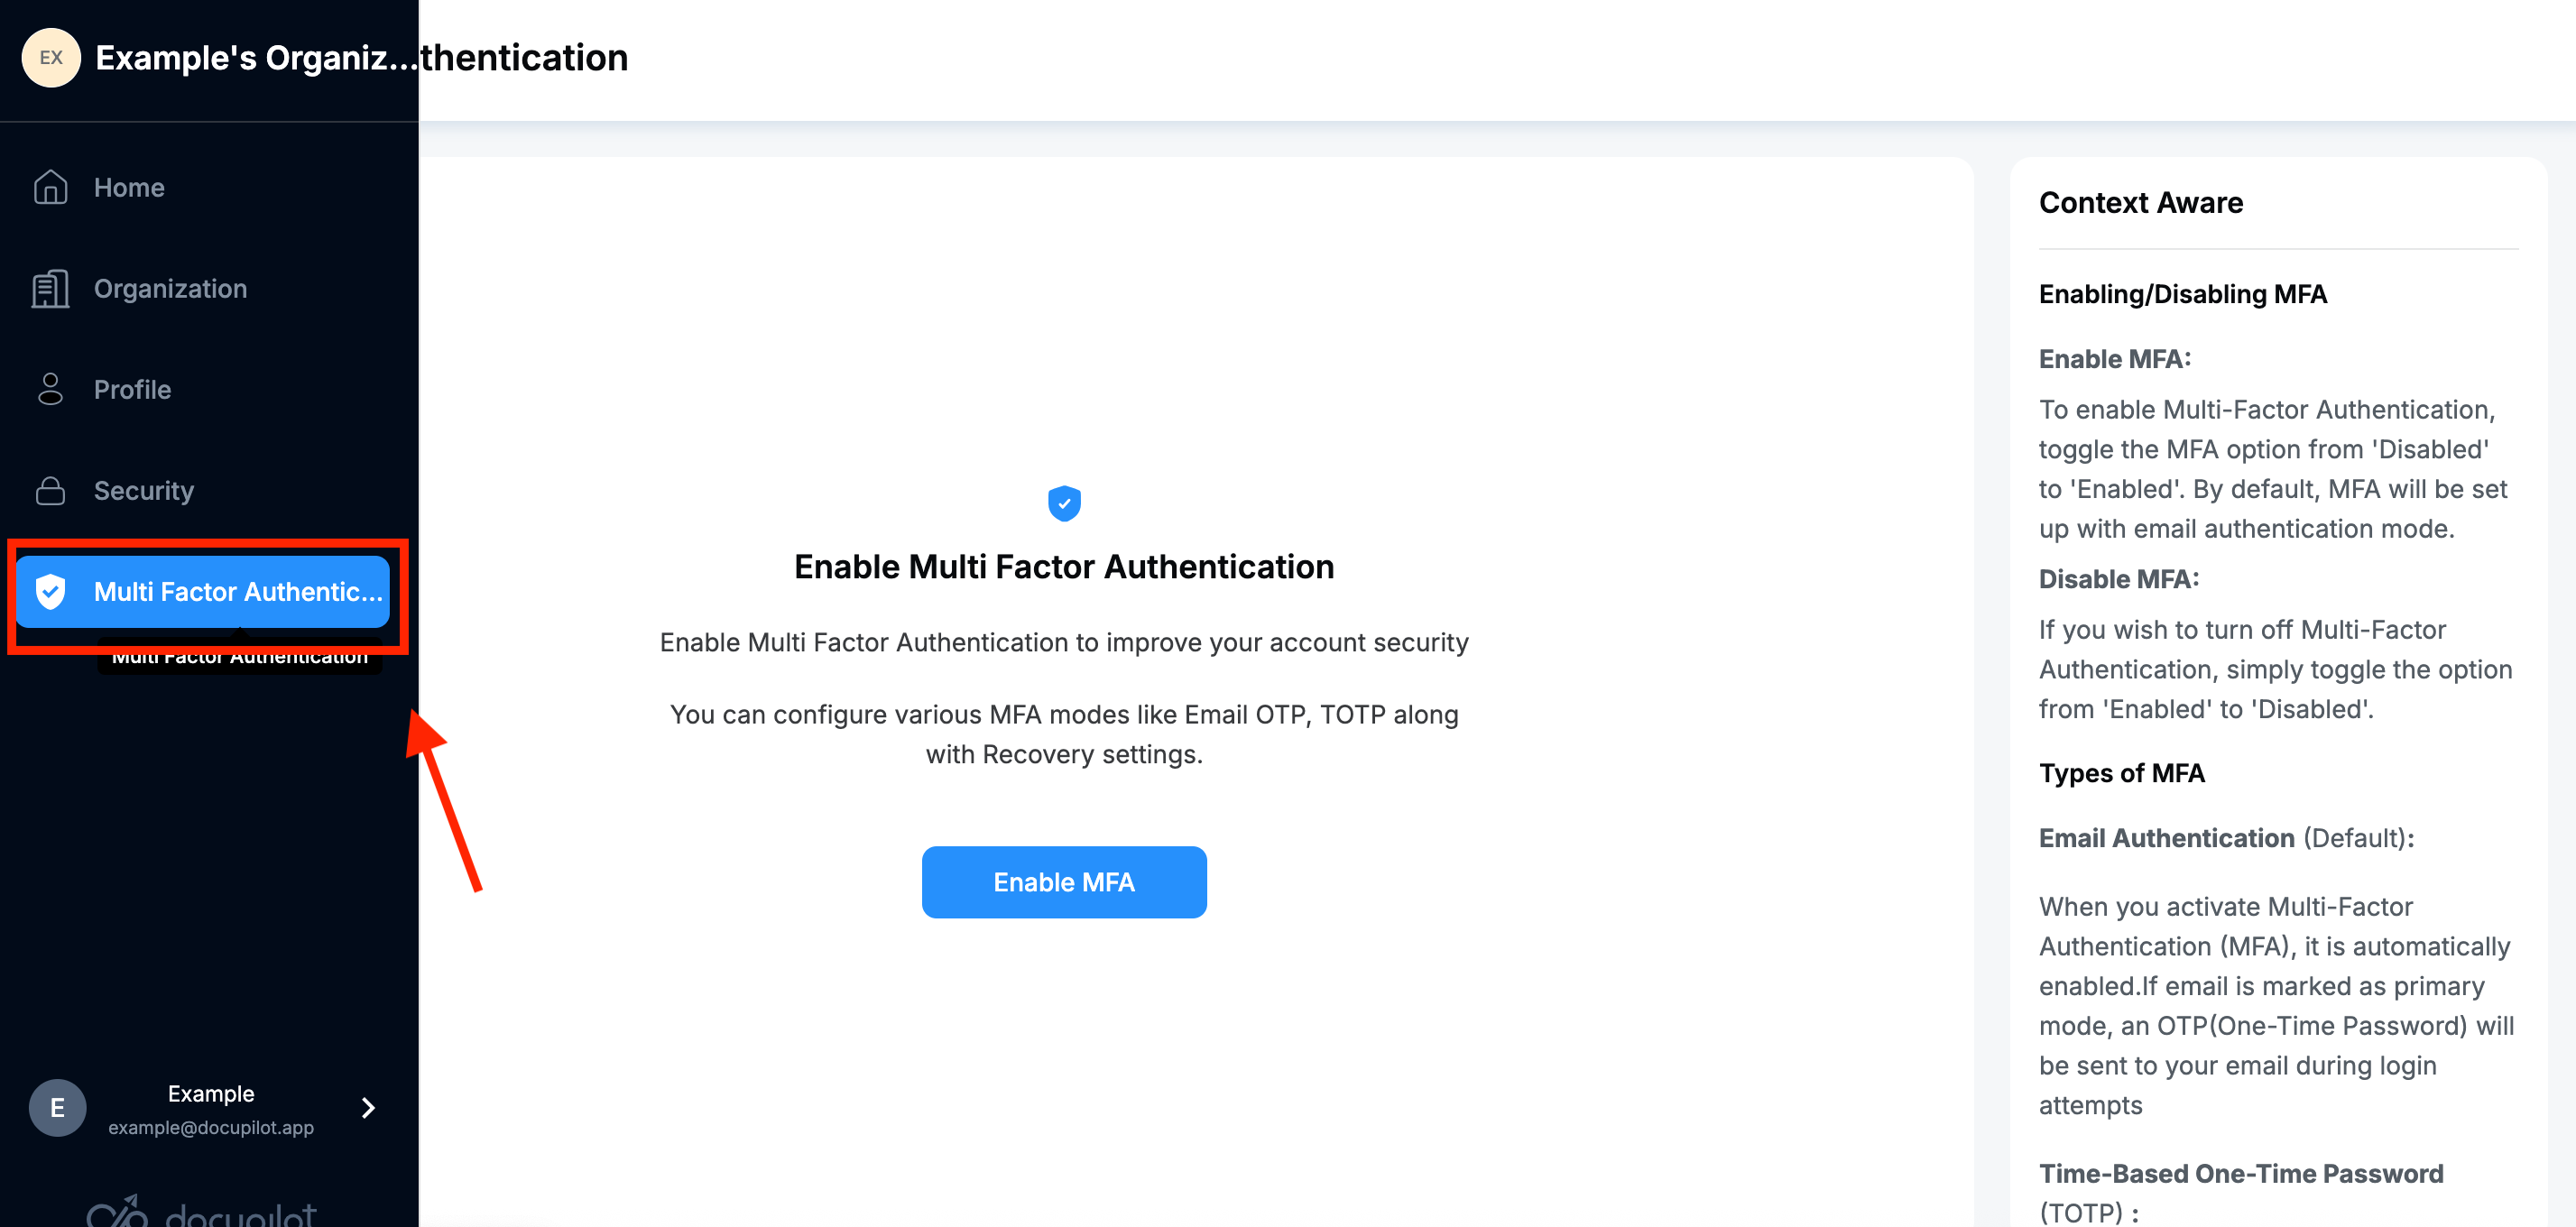The image size is (2576, 1227).
Task: Click the example@docupilot.app email text
Action: click(x=210, y=1127)
